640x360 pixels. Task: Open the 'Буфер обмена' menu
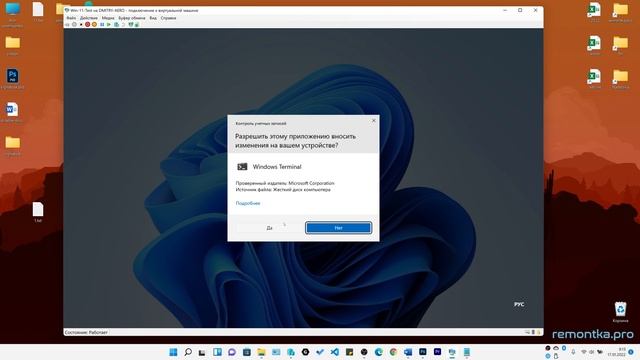pyautogui.click(x=132, y=18)
